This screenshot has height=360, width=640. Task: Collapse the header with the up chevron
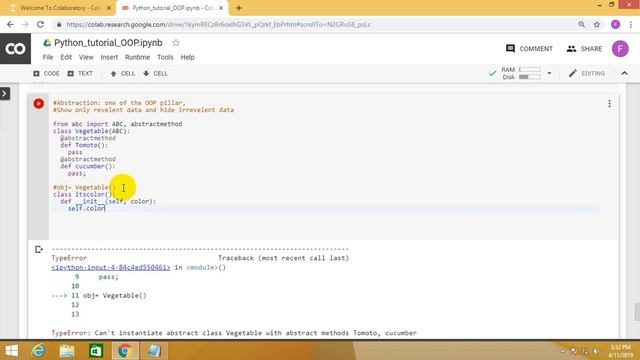coord(624,73)
